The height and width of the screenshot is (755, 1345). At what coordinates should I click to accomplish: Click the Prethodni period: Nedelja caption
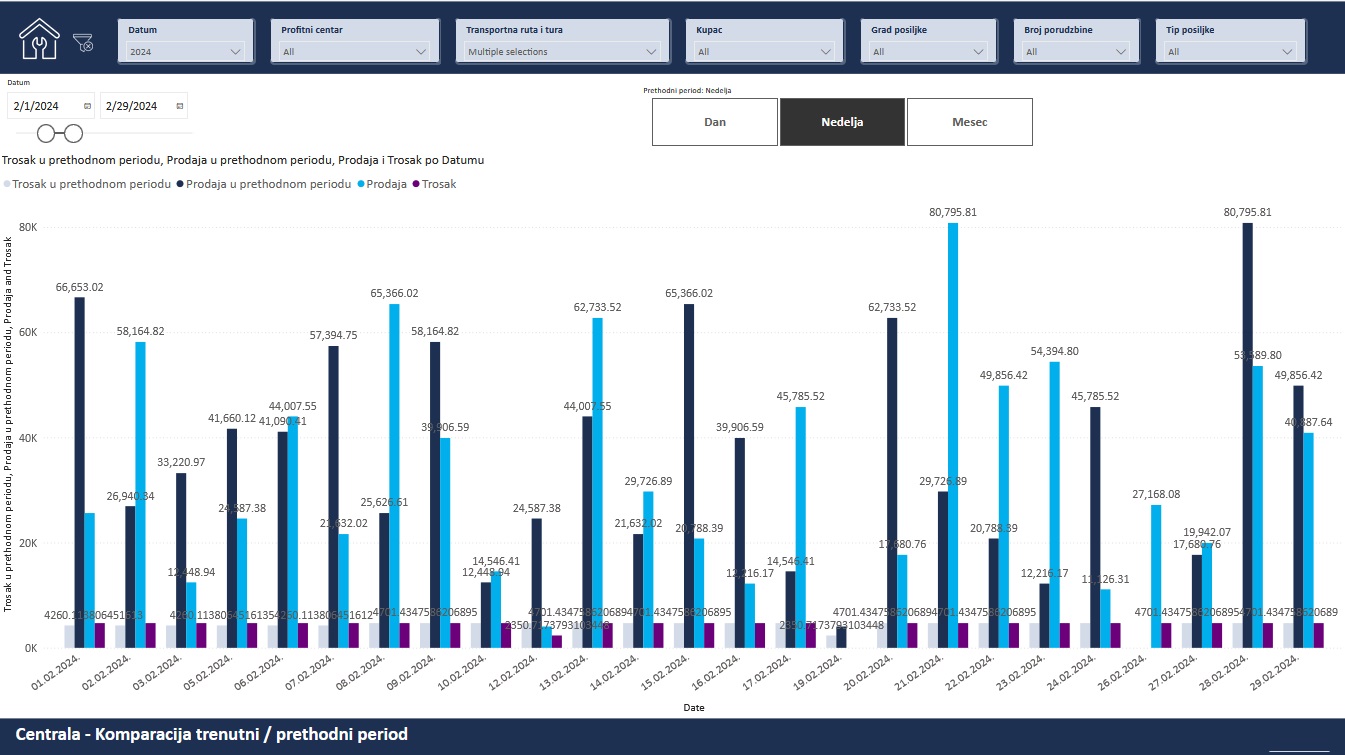click(x=687, y=90)
